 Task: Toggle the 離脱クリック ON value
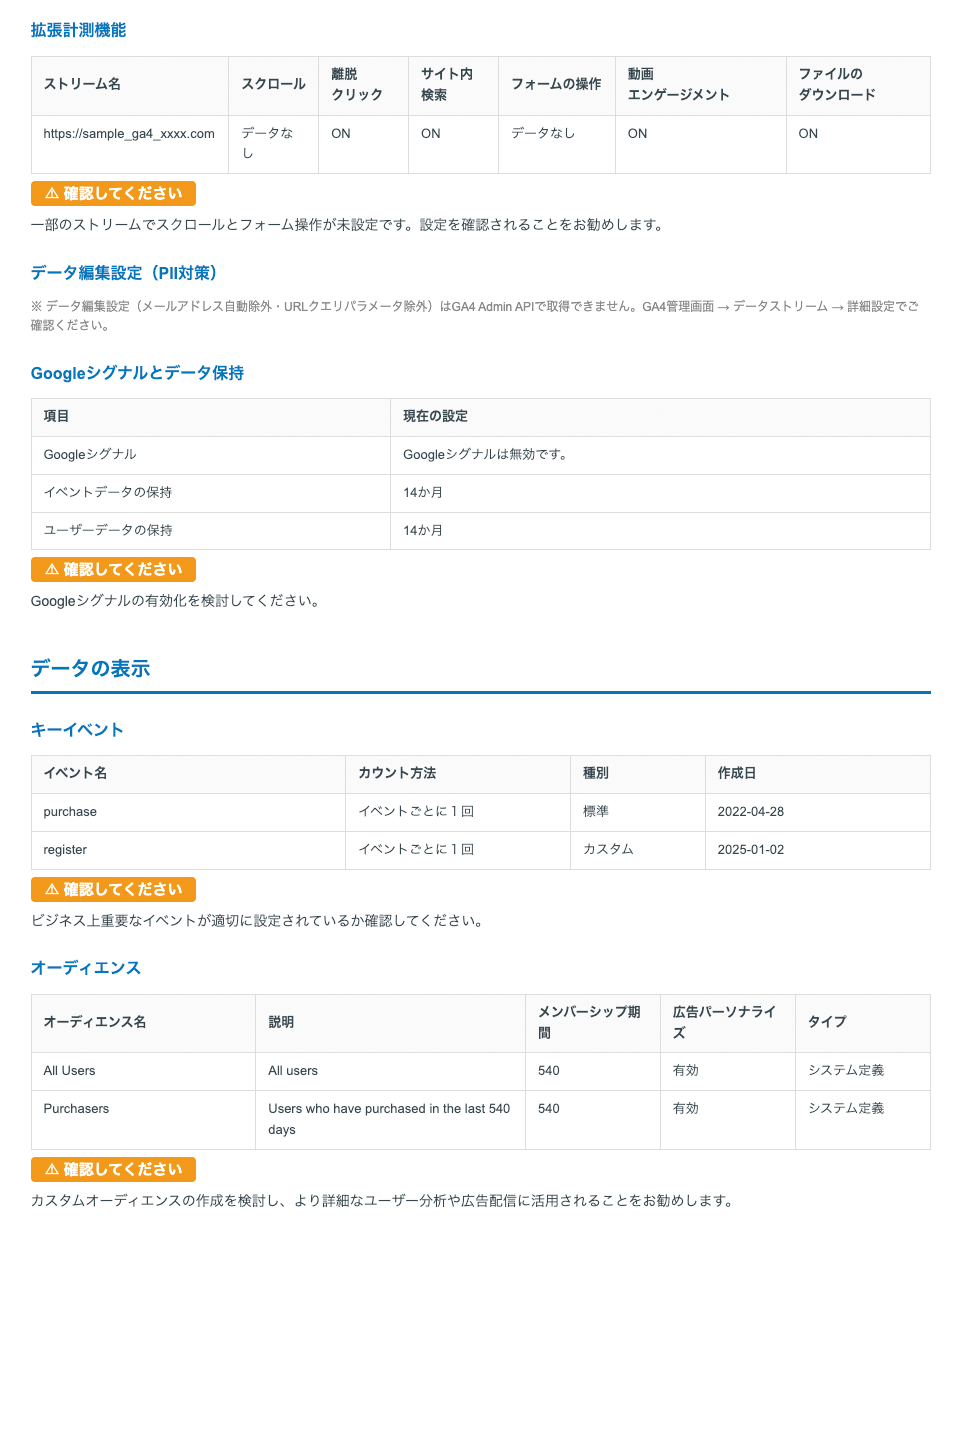[339, 133]
